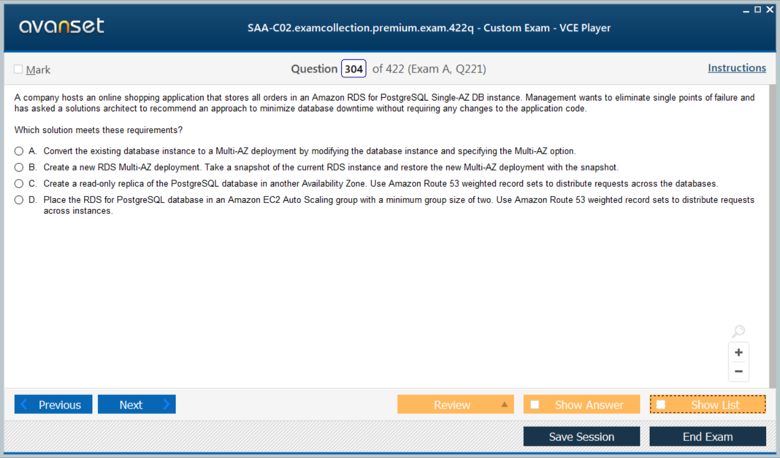Click the question number field 304
Viewport: 780px width, 458px height.
[354, 69]
